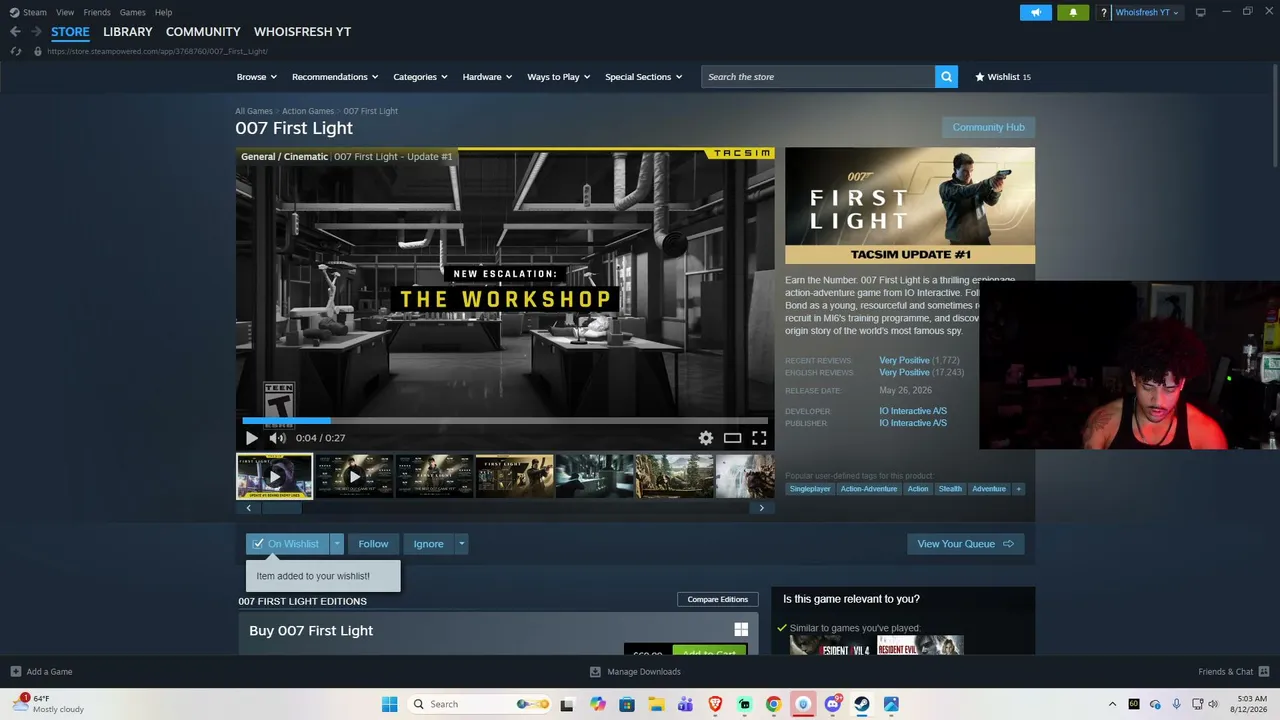Screen dimensions: 1280x720
Task: Click the Ignore button
Action: tap(428, 544)
